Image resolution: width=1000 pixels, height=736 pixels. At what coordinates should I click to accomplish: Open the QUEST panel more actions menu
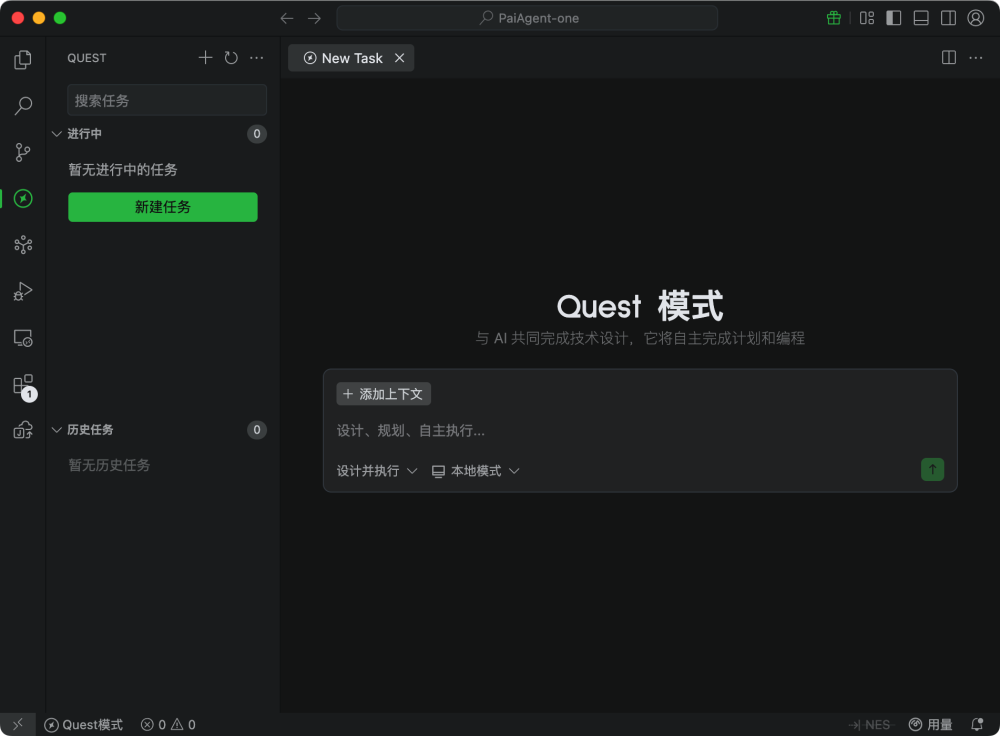[256, 58]
